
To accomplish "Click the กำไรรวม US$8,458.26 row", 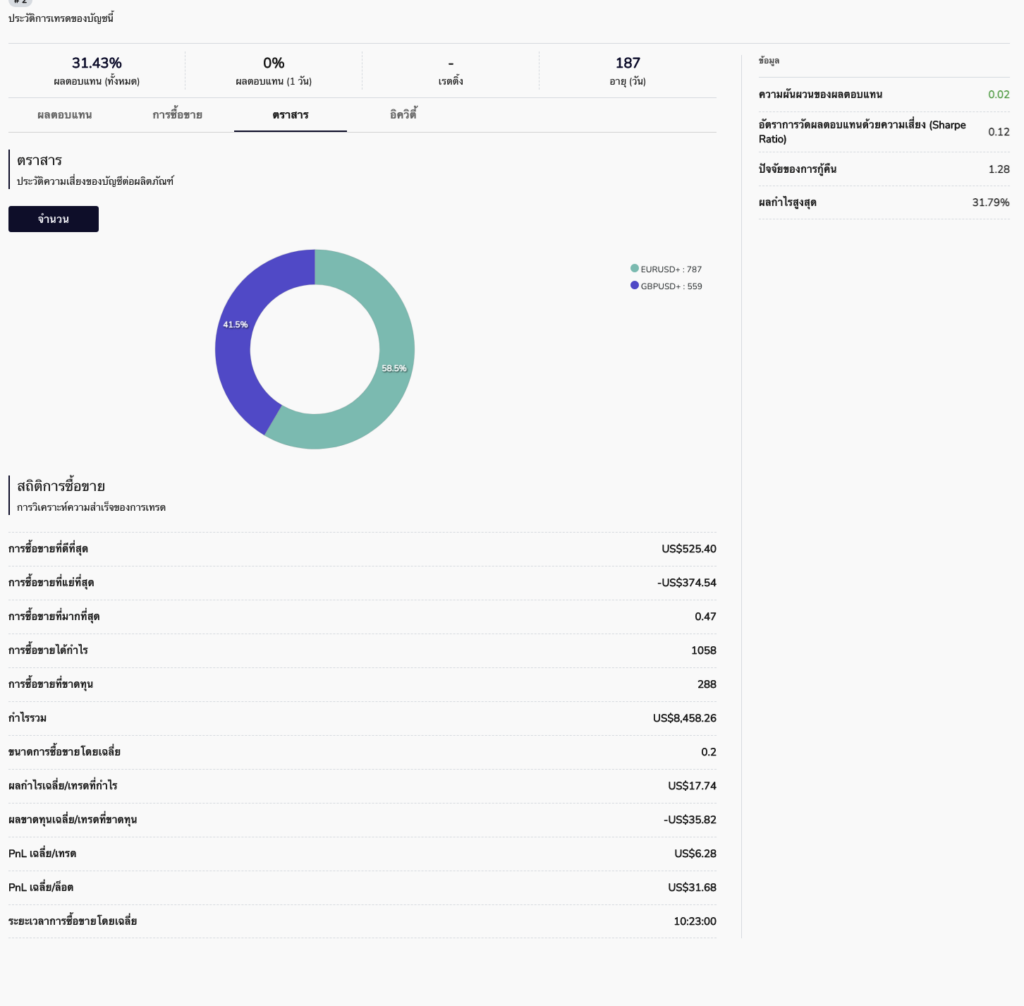I will pyautogui.click(x=362, y=718).
